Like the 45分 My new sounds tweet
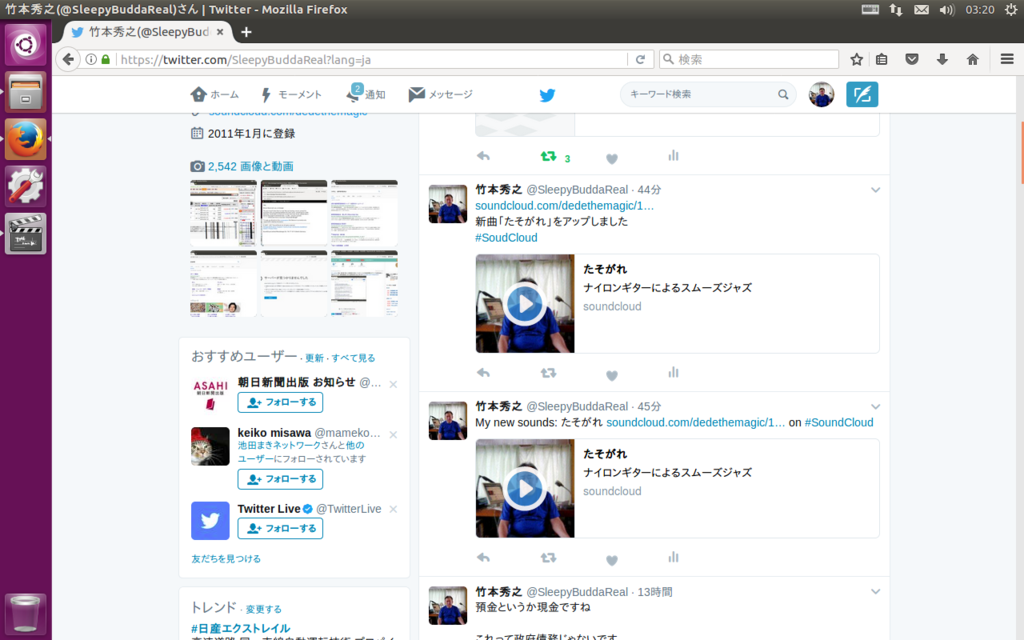The width and height of the screenshot is (1024, 640). click(611, 560)
